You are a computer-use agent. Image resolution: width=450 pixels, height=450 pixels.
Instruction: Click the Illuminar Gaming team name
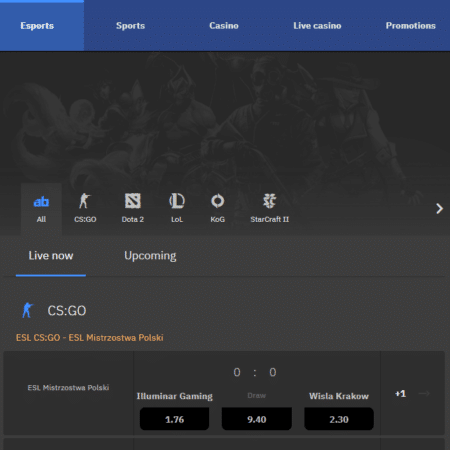click(175, 396)
